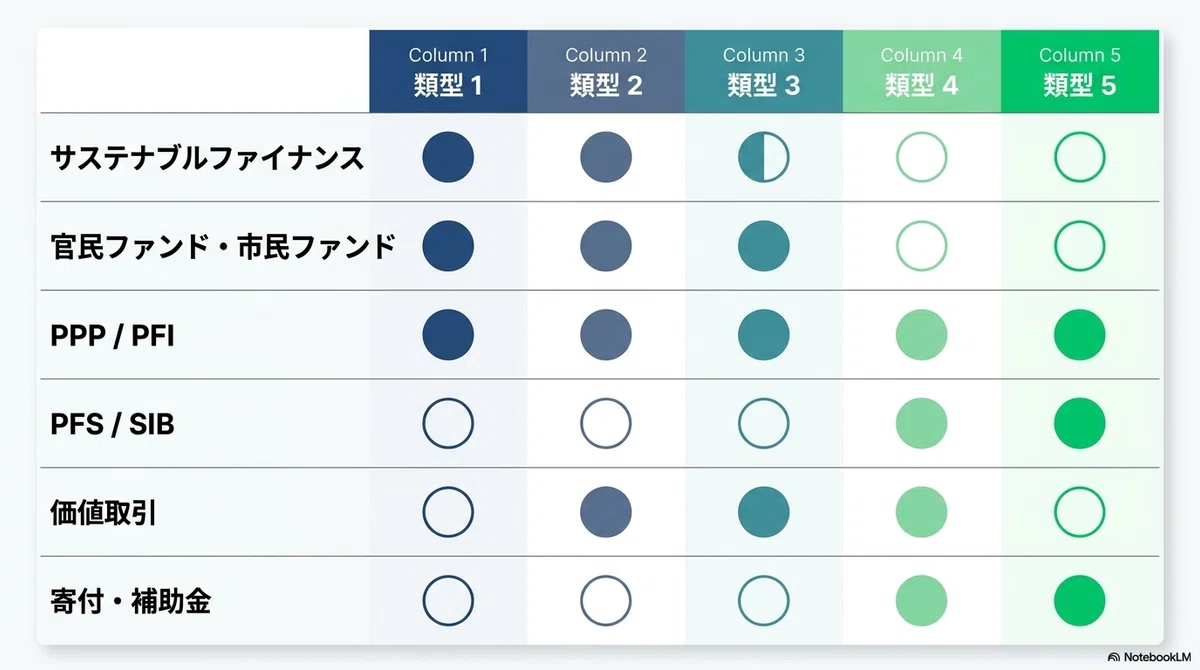Select the 寄付・補助金 row label
Viewport: 1200px width, 670px height.
(130, 602)
